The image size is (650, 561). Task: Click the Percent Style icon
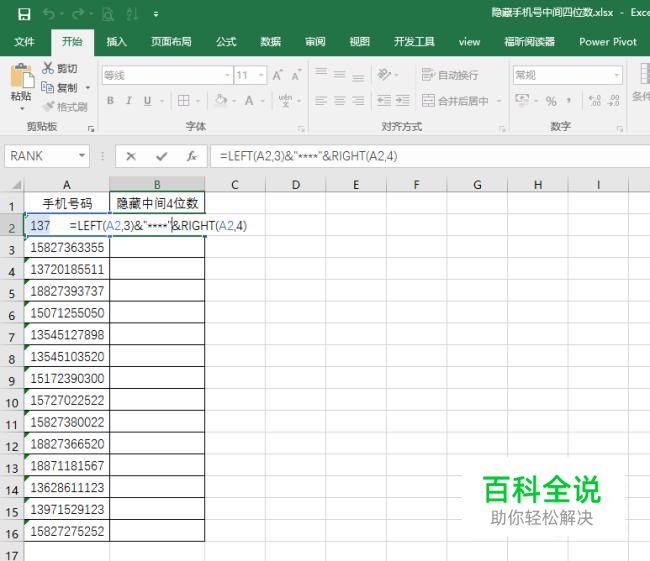(x=551, y=101)
